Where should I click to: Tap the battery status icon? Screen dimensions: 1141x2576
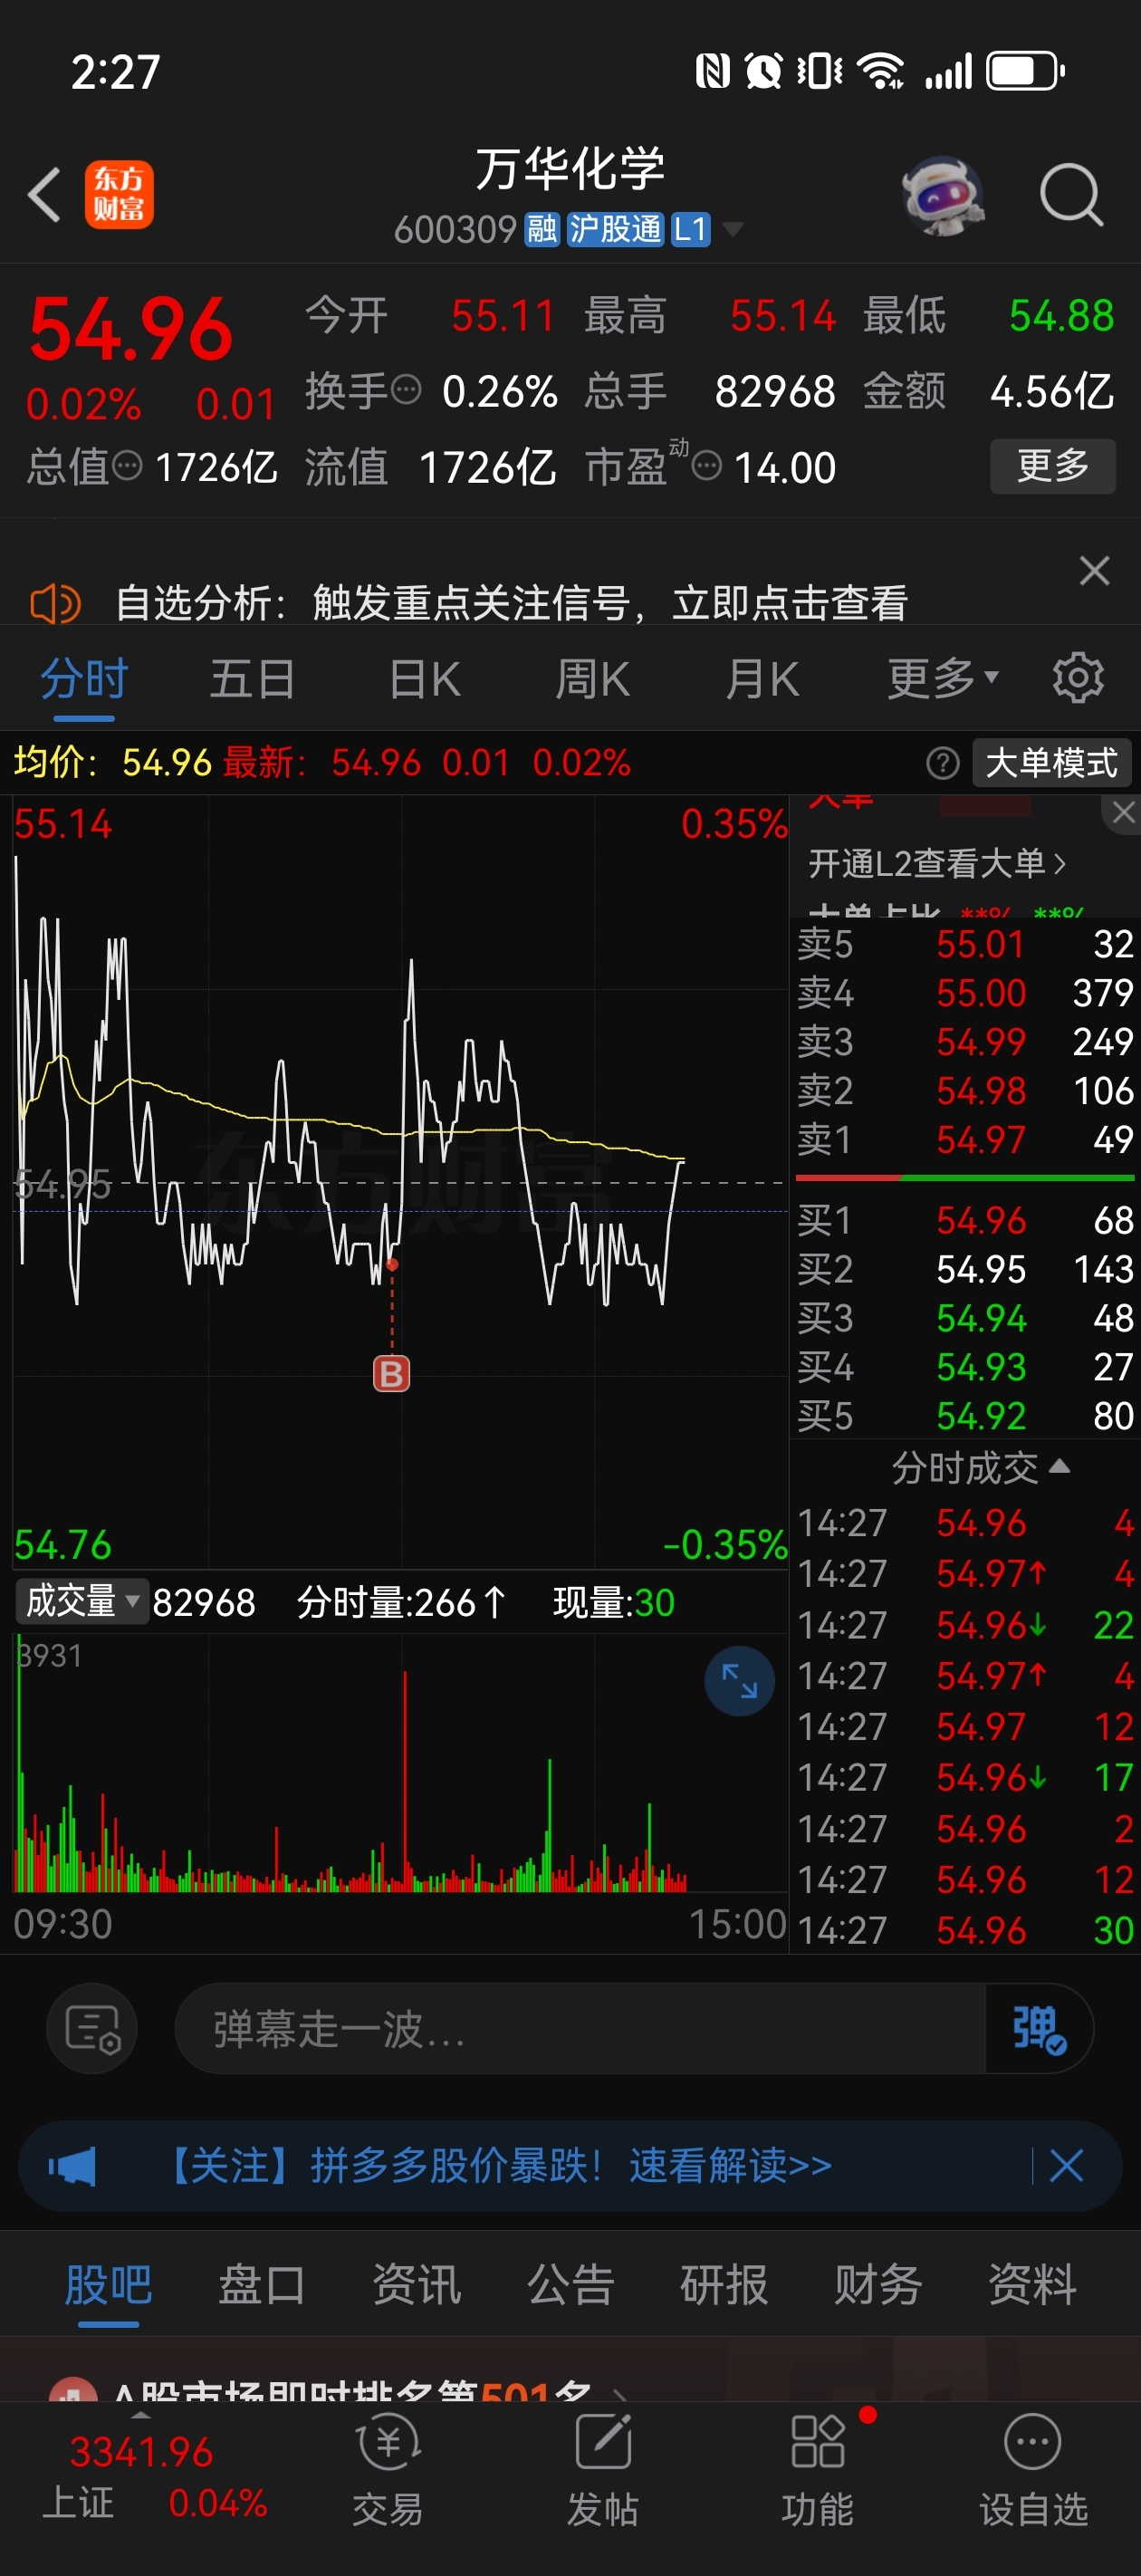point(1025,71)
